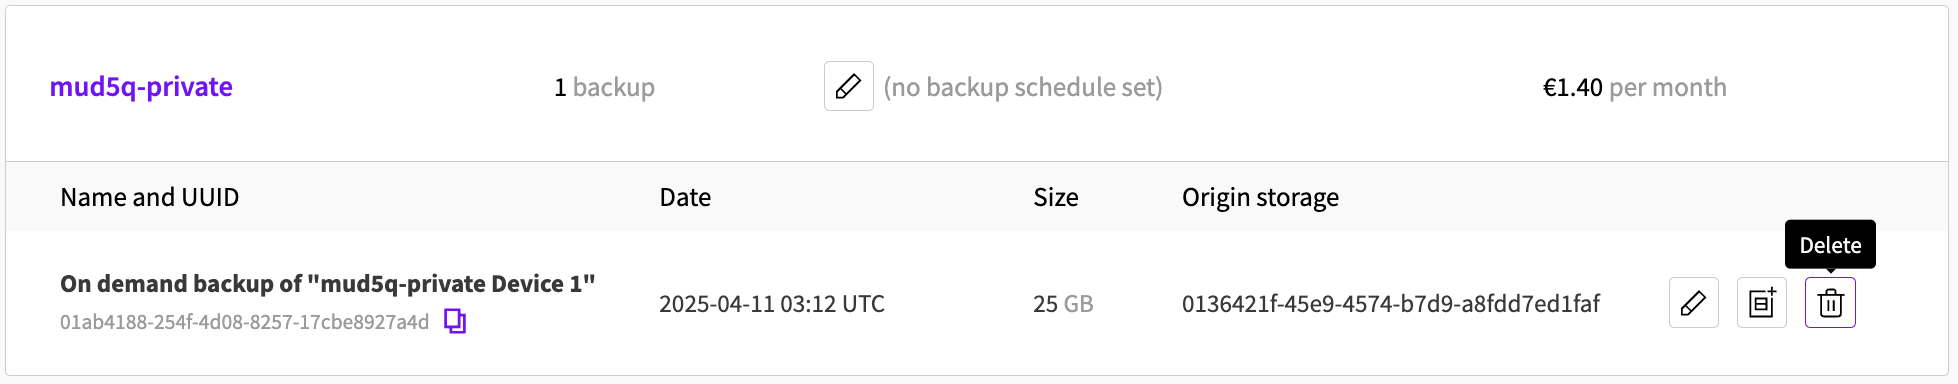Delete the on demand backup with trash icon

1830,303
